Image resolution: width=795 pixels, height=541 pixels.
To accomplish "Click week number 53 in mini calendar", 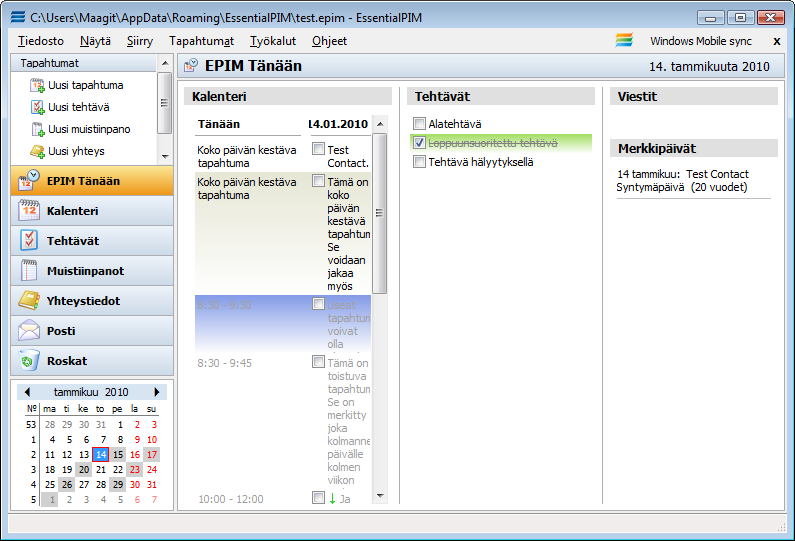I will coord(31,424).
